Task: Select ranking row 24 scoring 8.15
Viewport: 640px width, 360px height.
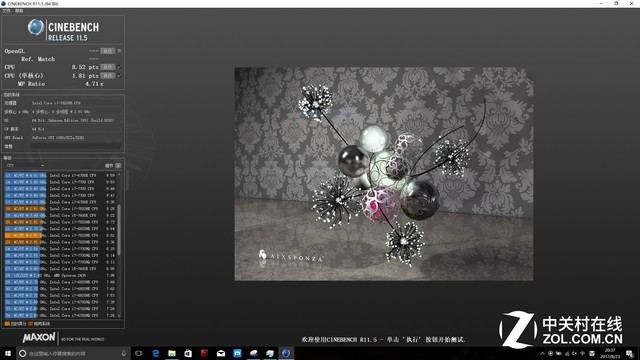Action: pyautogui.click(x=60, y=249)
